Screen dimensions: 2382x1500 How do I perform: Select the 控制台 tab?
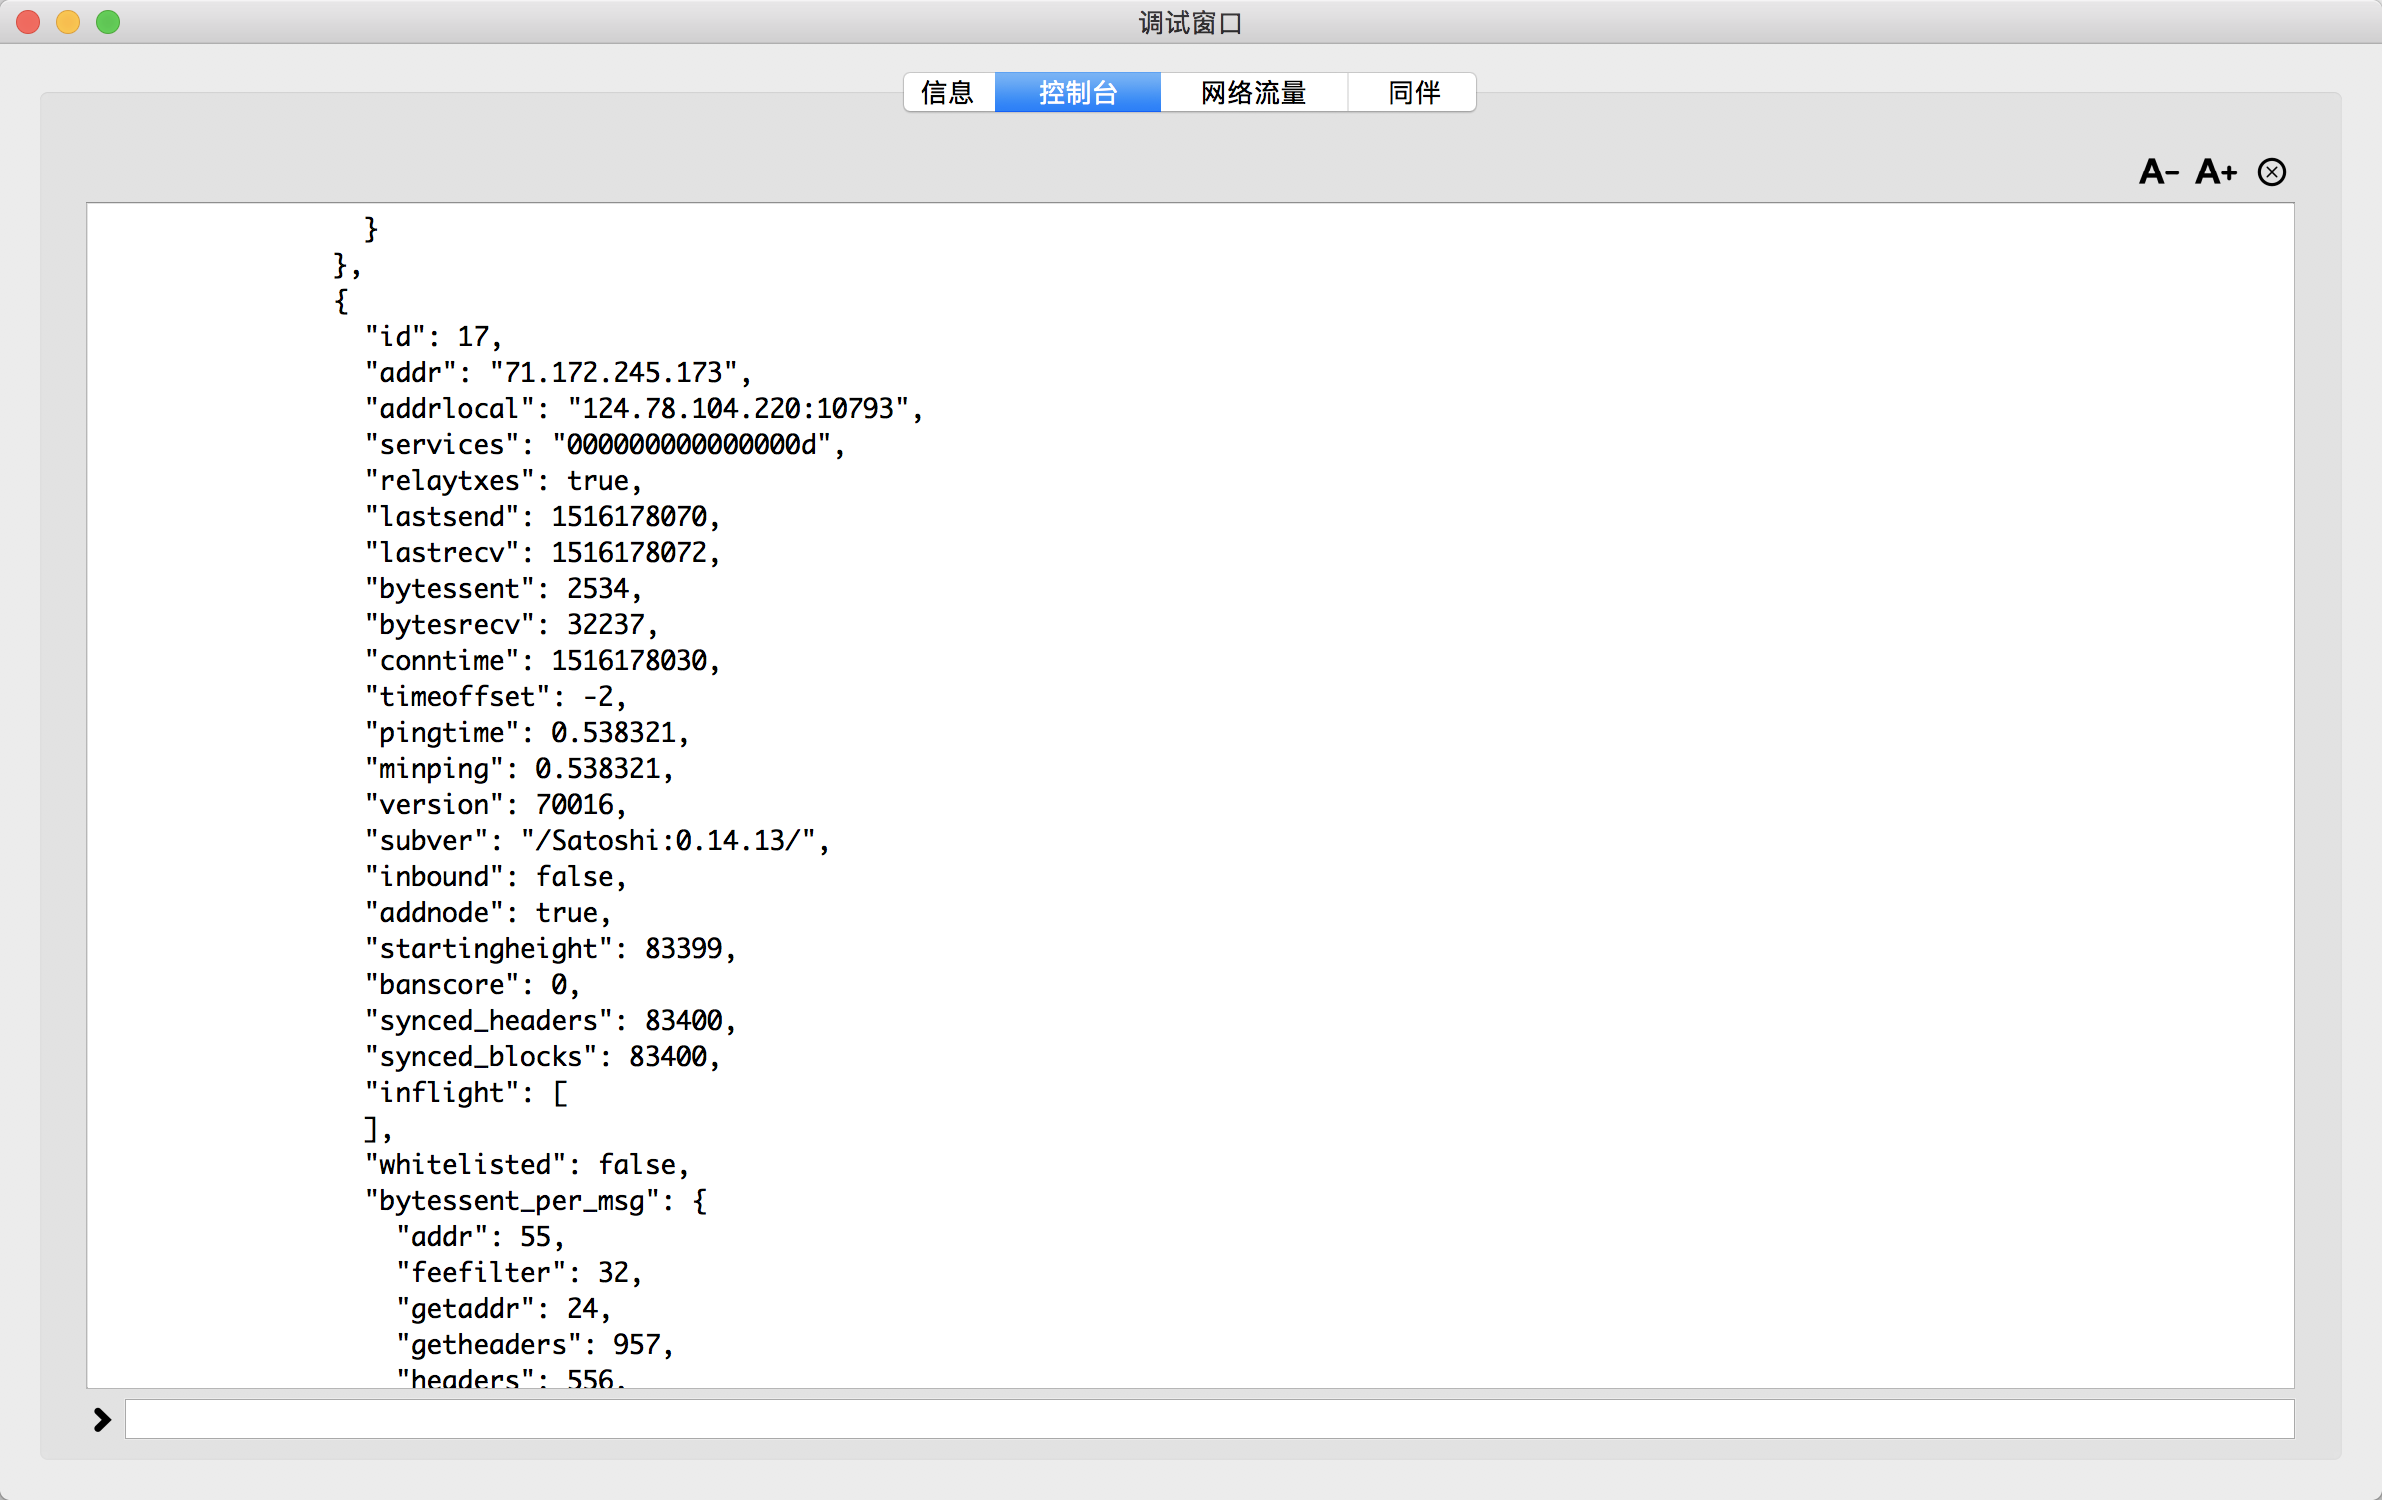pos(1077,93)
